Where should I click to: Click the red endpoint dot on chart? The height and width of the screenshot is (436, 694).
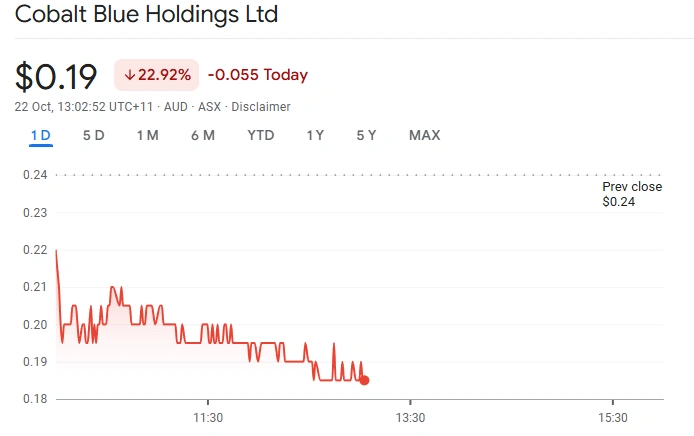[364, 380]
